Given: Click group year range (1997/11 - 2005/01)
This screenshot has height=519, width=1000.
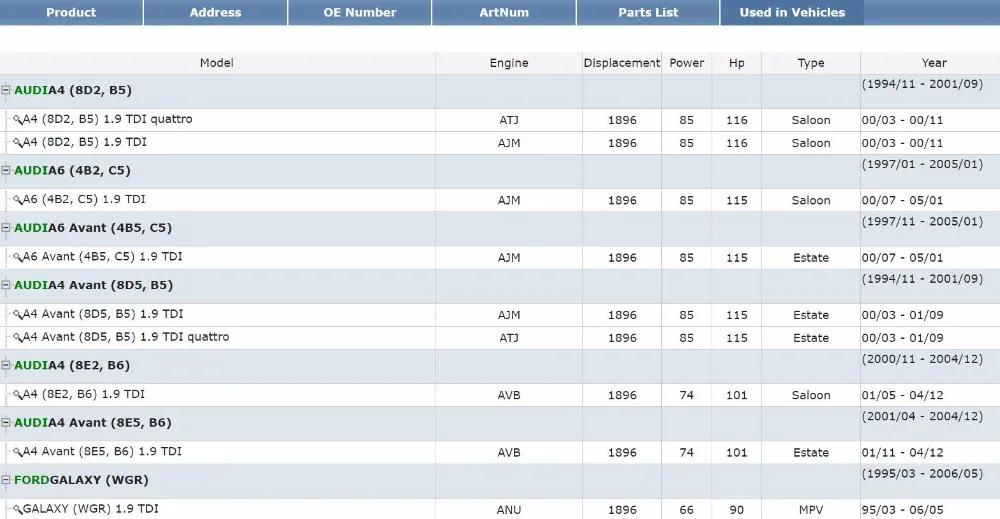Looking at the screenshot, I should [x=922, y=222].
